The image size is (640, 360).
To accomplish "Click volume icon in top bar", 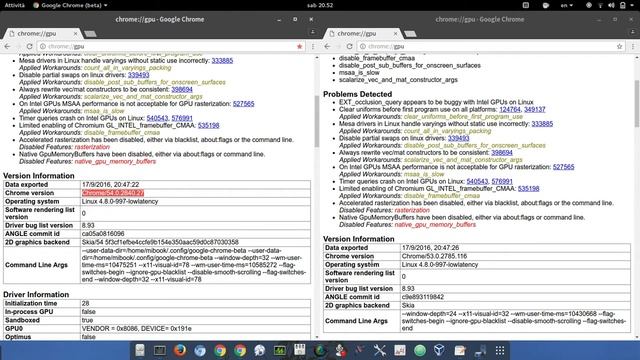I will (x=611, y=5).
